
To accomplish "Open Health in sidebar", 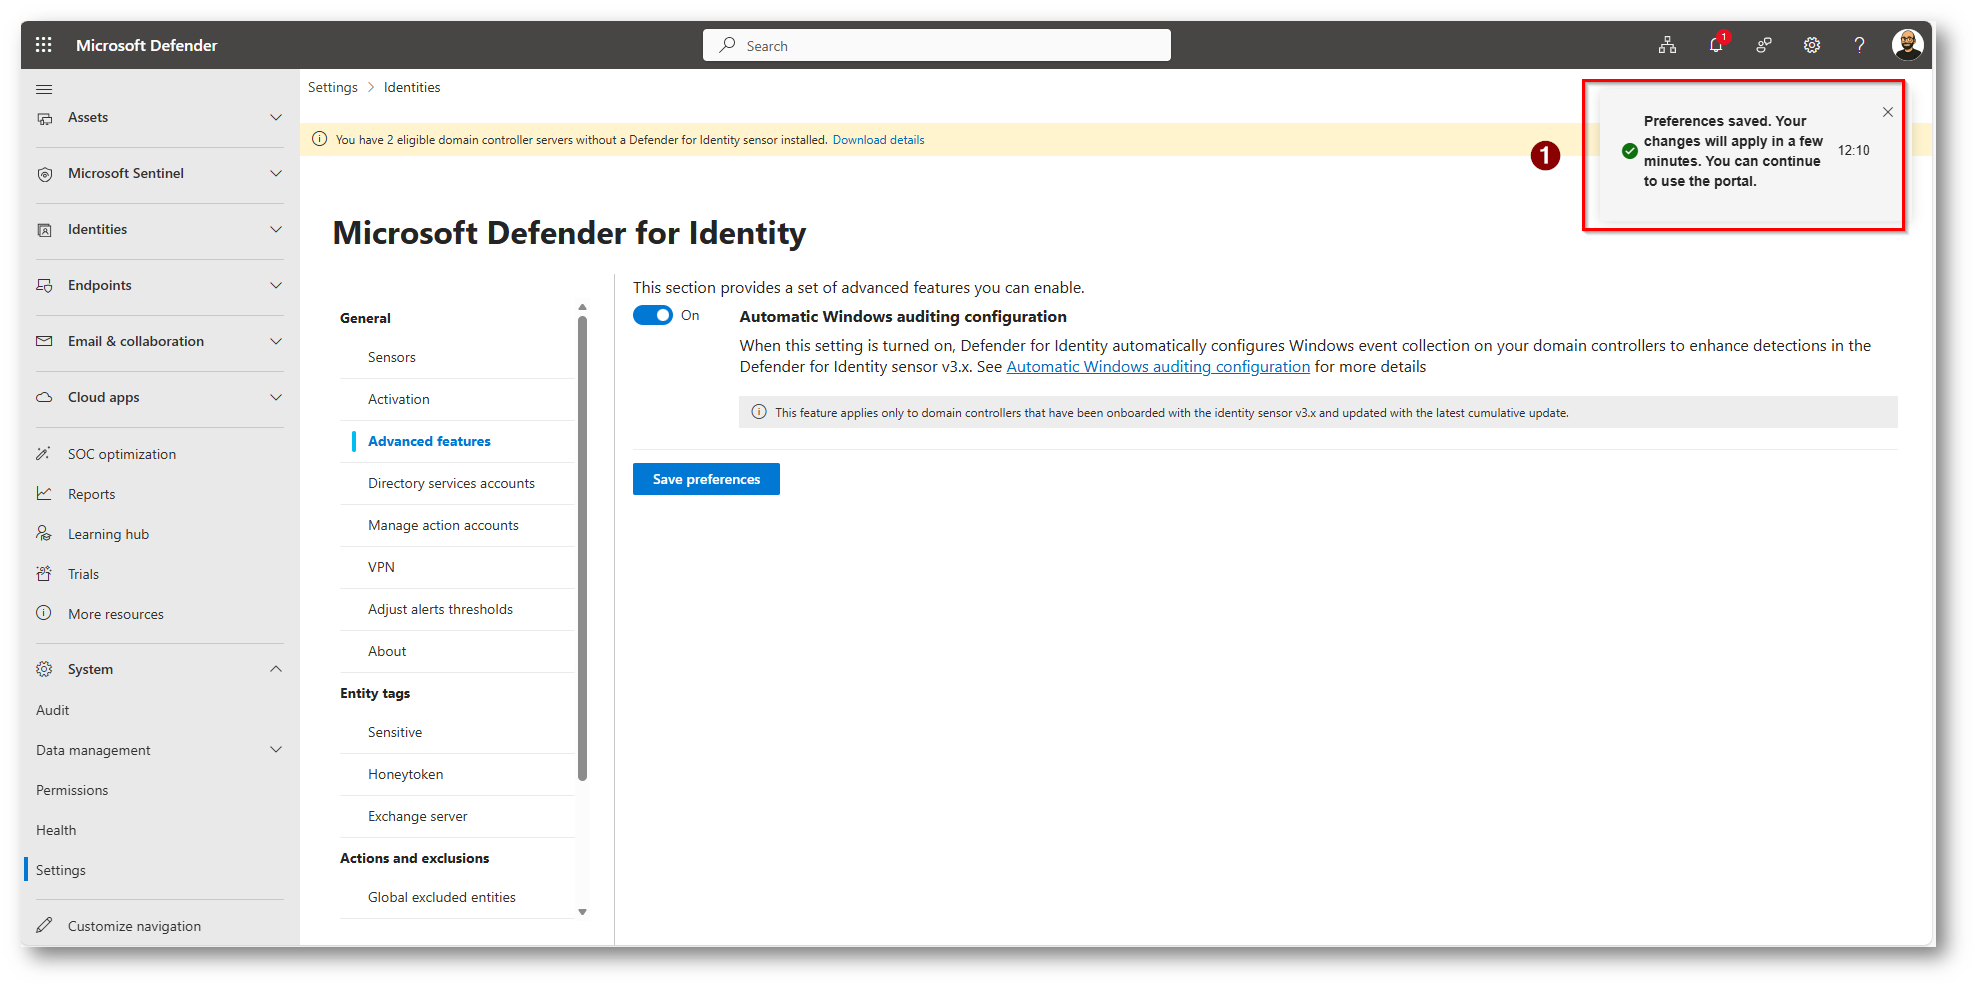I will click(56, 830).
